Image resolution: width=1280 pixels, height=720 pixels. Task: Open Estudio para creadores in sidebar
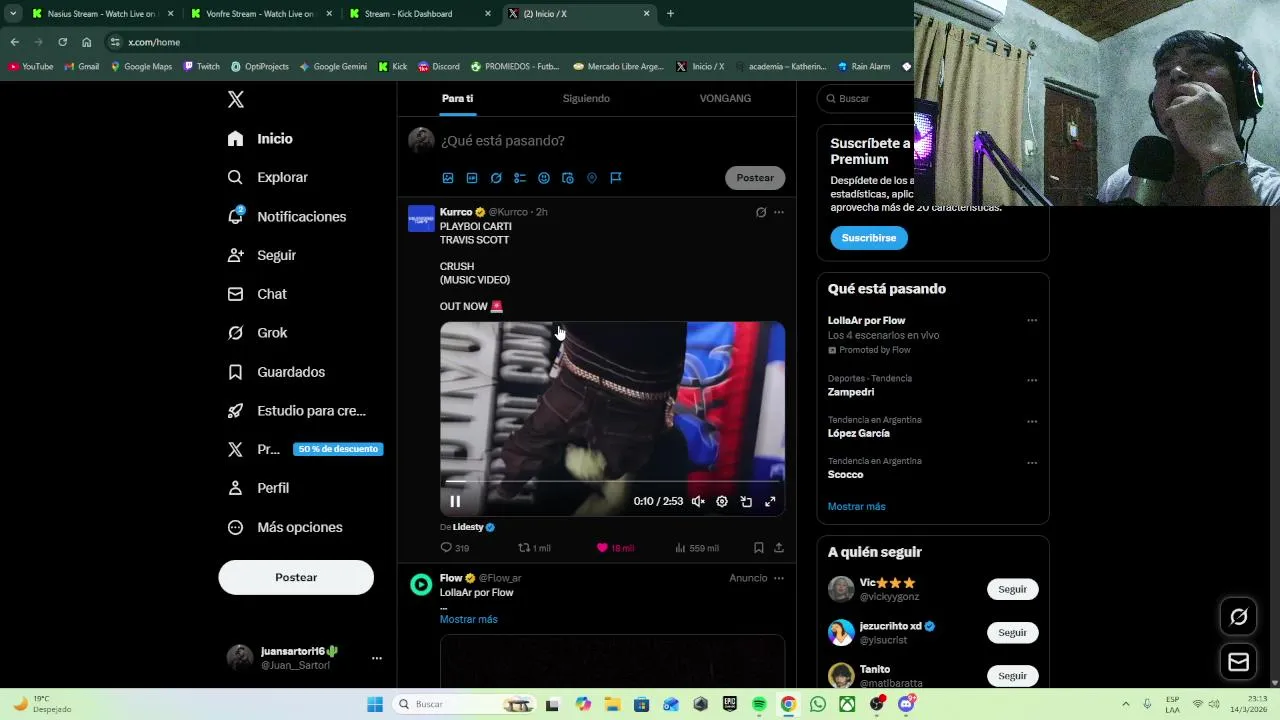296,411
